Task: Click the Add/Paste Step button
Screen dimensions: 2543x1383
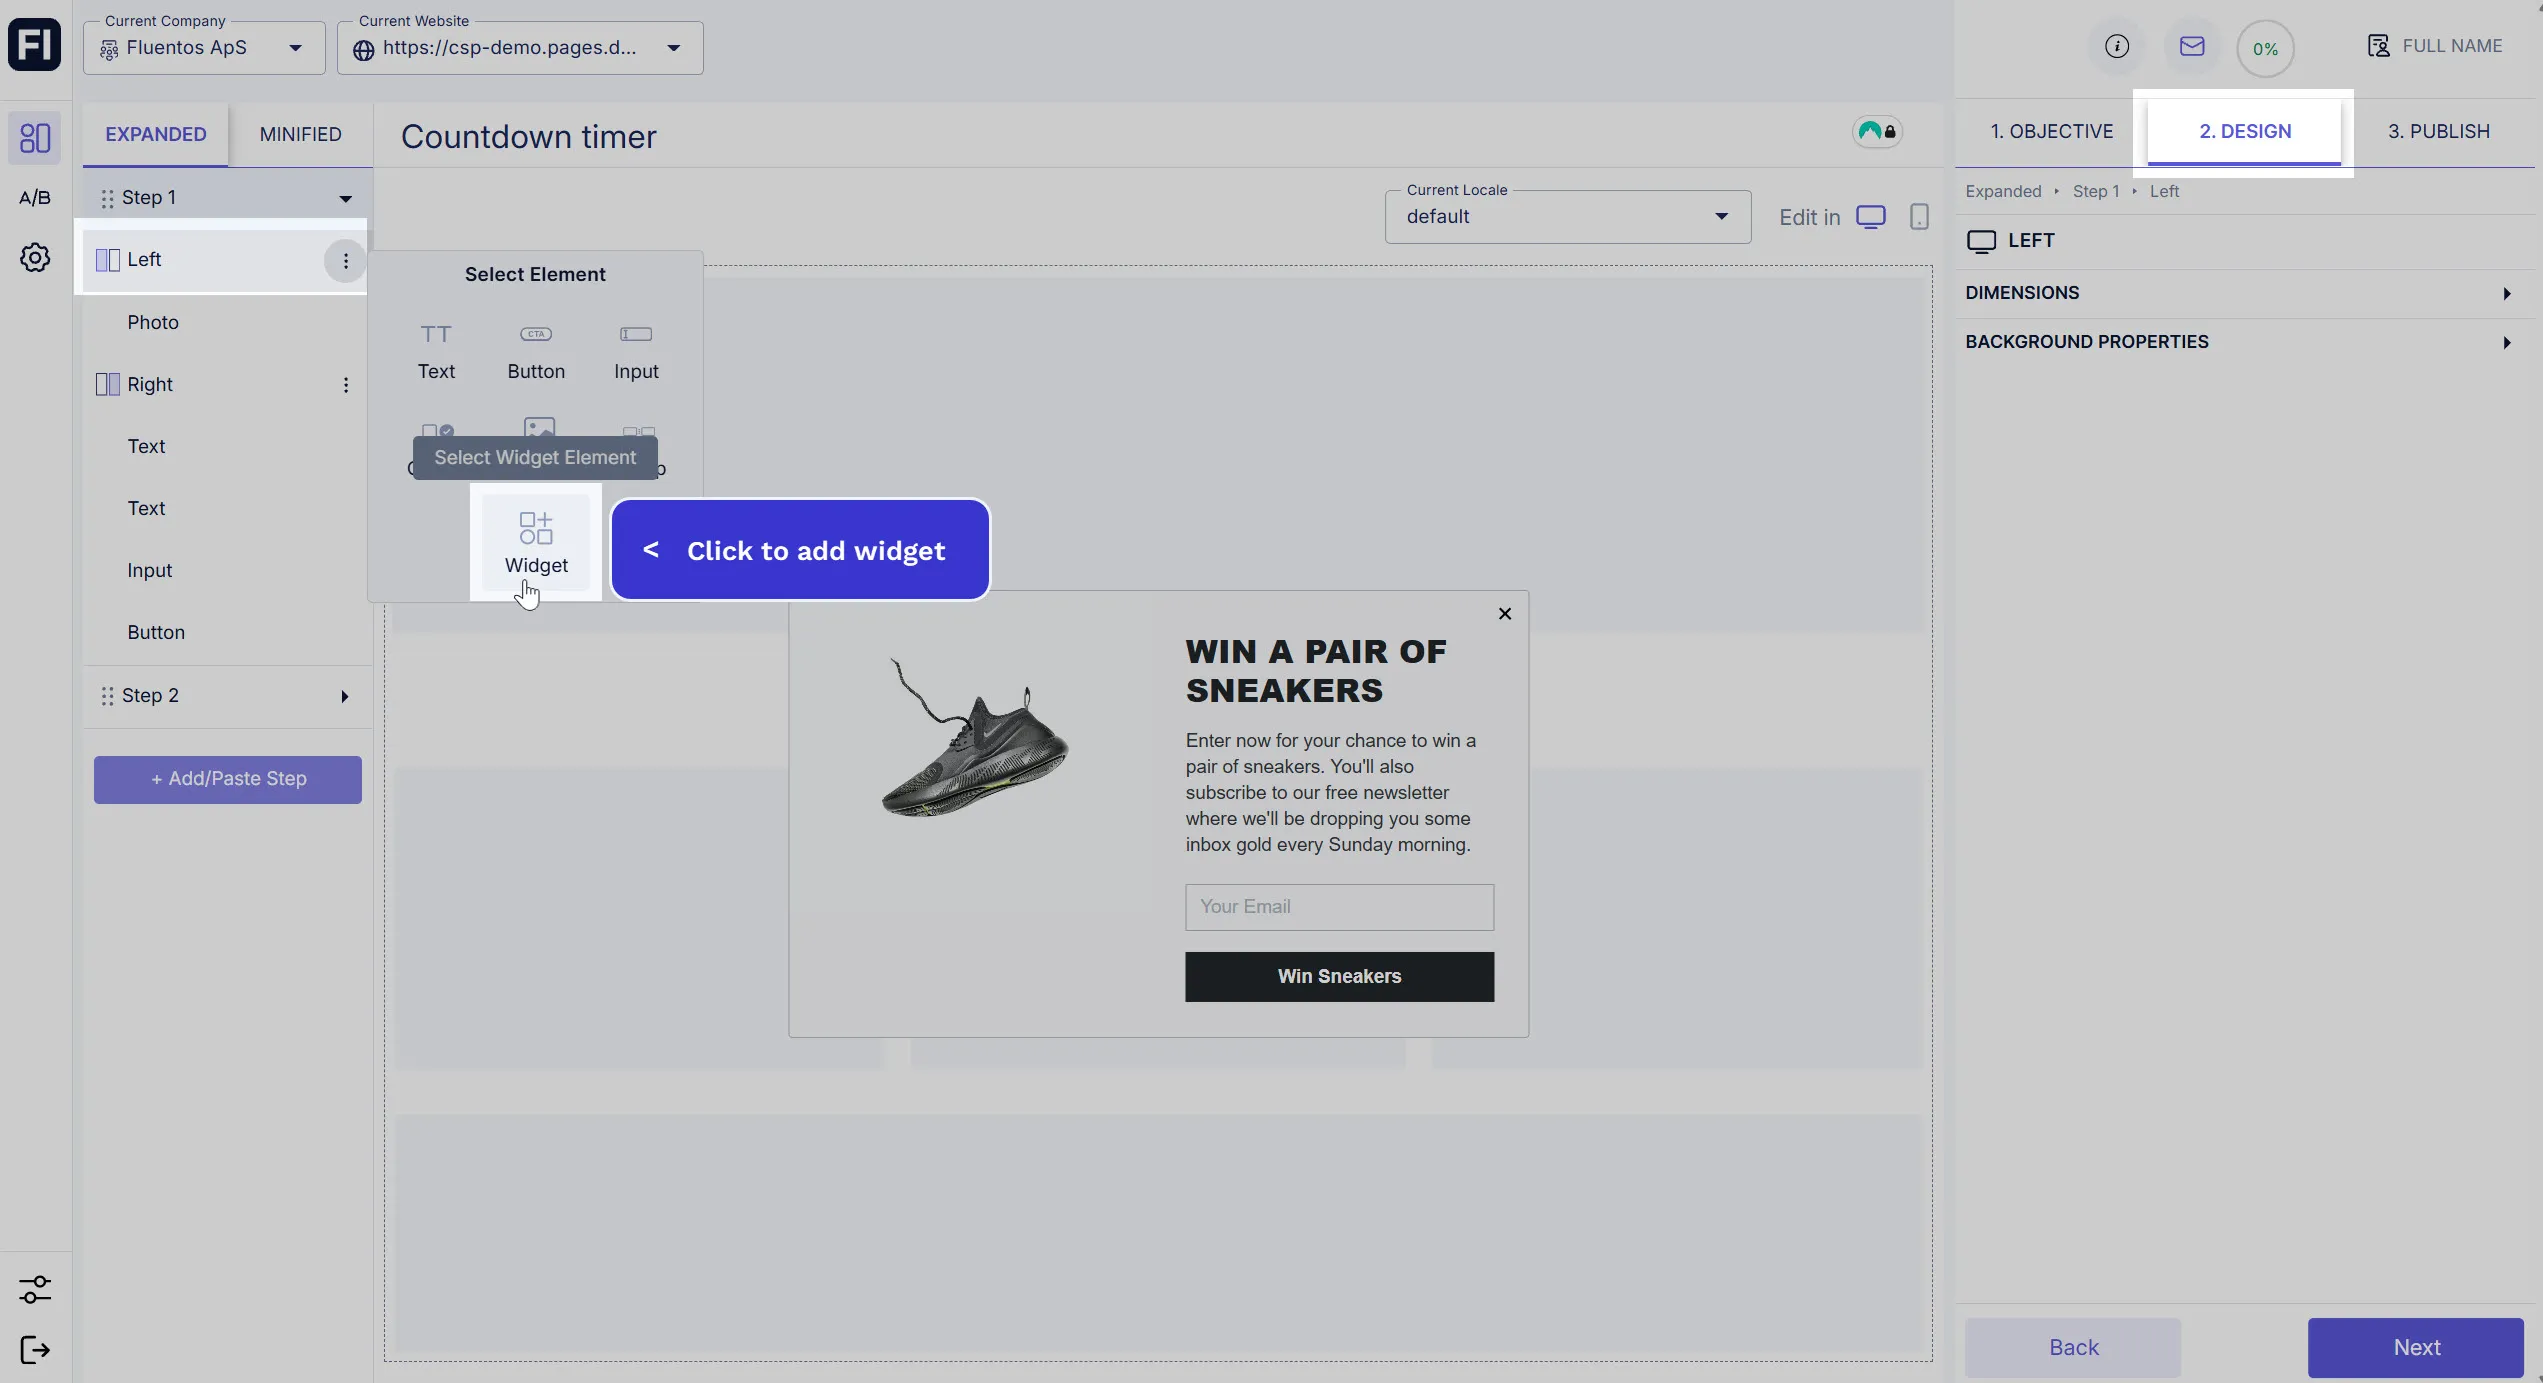Action: click(x=227, y=779)
